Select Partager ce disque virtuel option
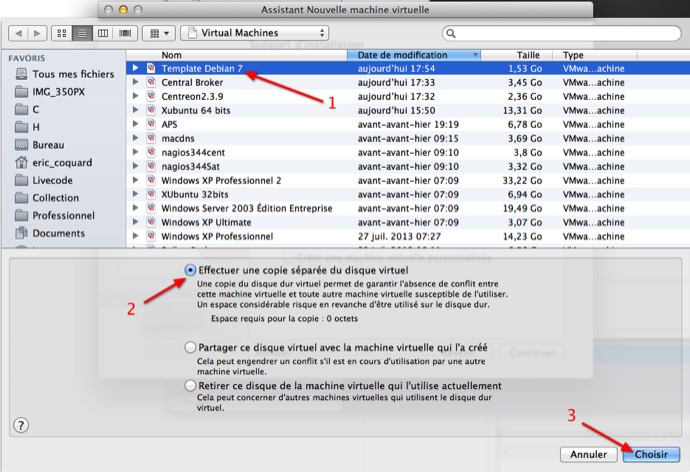 (x=190, y=347)
